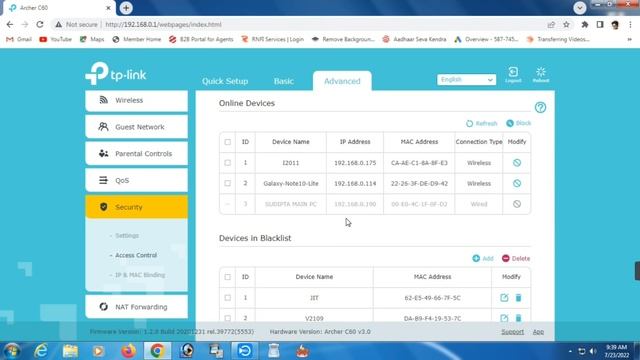Bookmark this page with star icon
Image resolution: width=640 pixels, height=360 pixels.
point(566,24)
